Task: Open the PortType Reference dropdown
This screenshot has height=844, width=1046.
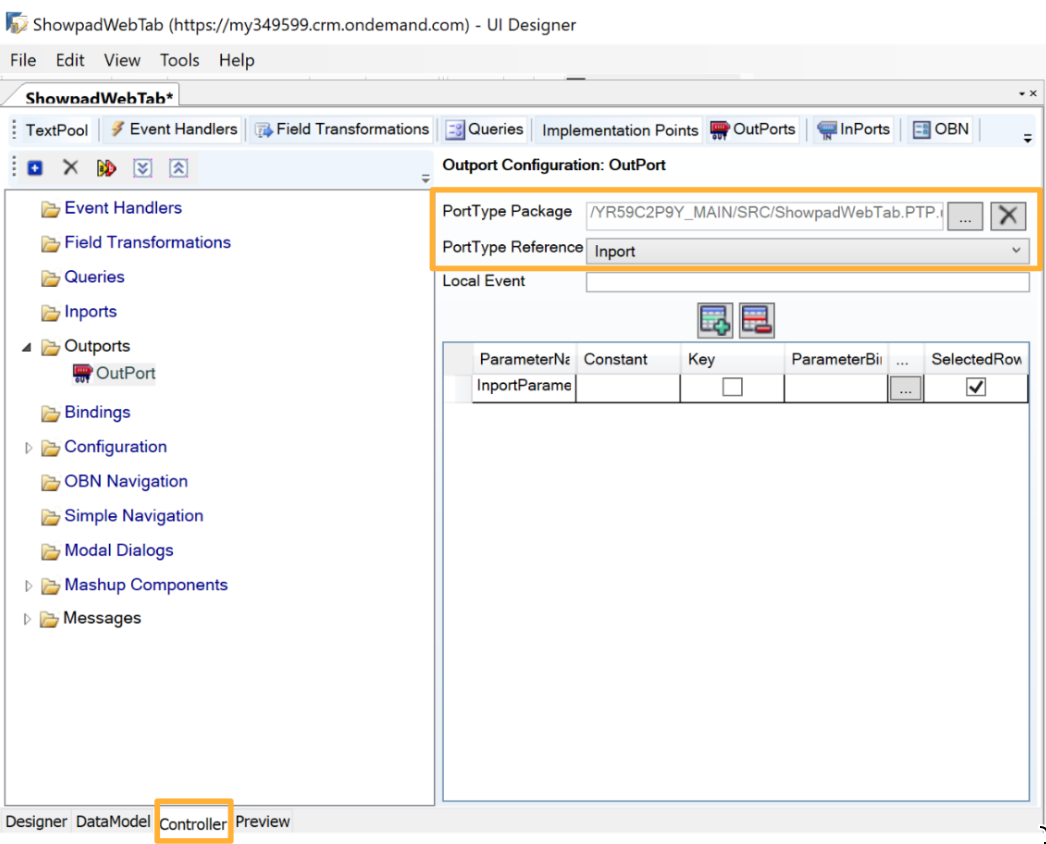Action: coord(1016,250)
